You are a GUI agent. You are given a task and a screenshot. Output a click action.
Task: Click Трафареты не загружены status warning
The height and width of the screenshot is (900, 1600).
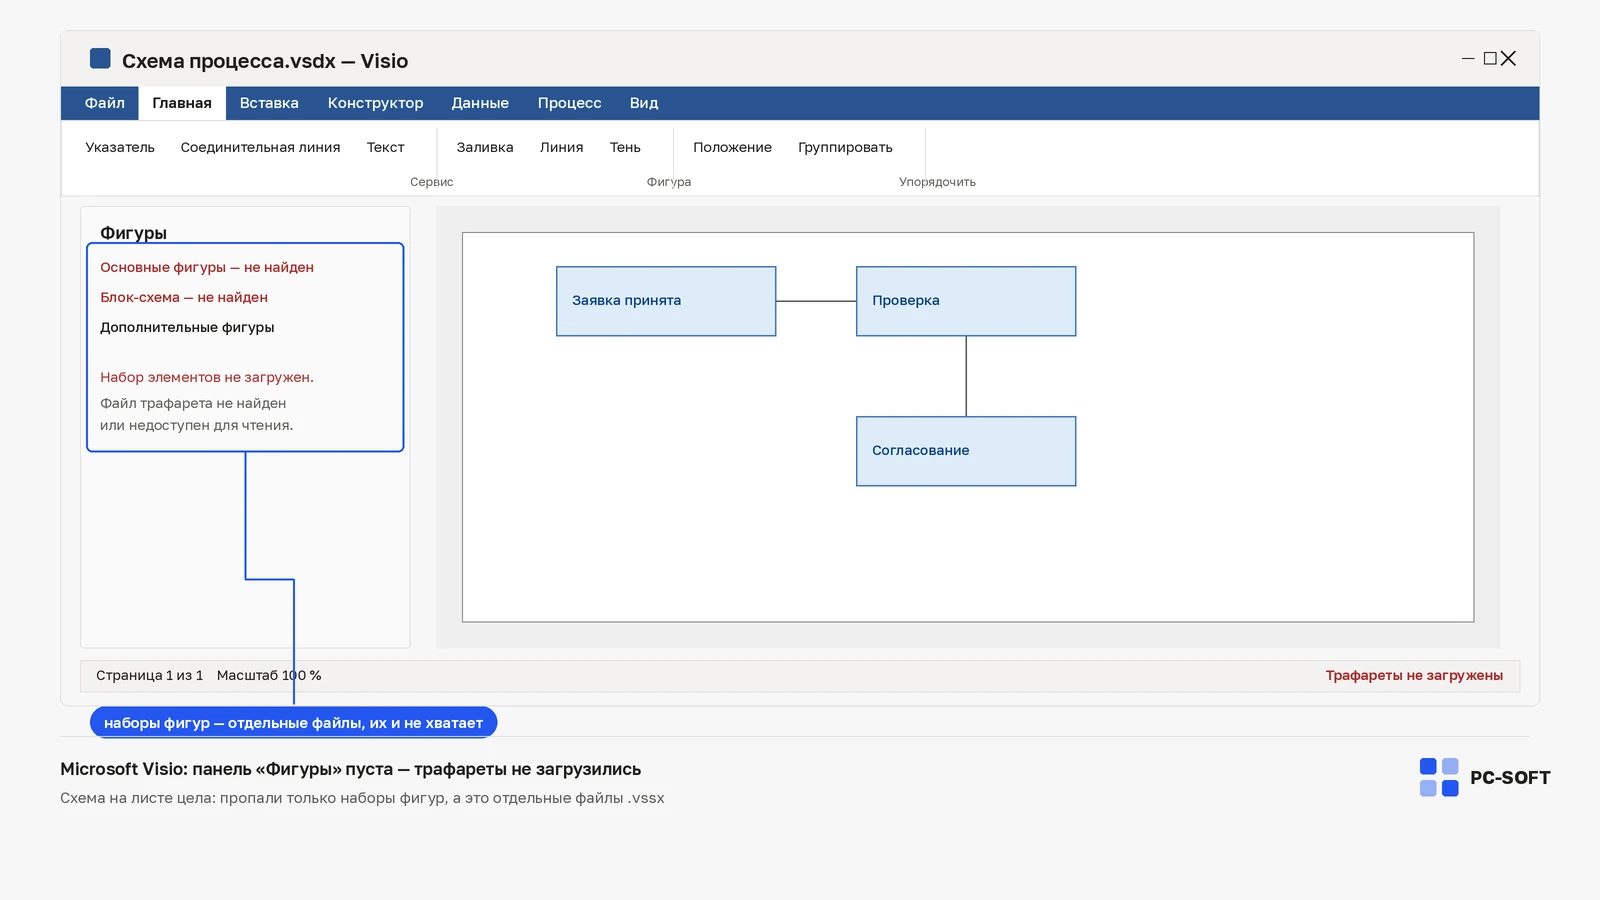1414,675
